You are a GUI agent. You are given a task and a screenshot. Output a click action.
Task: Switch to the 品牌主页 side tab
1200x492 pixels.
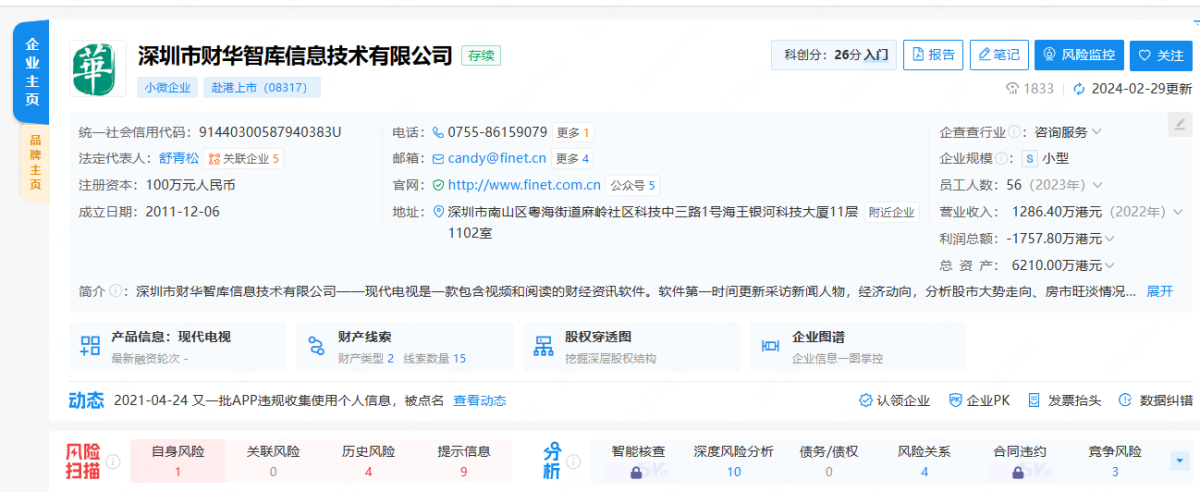(x=34, y=162)
